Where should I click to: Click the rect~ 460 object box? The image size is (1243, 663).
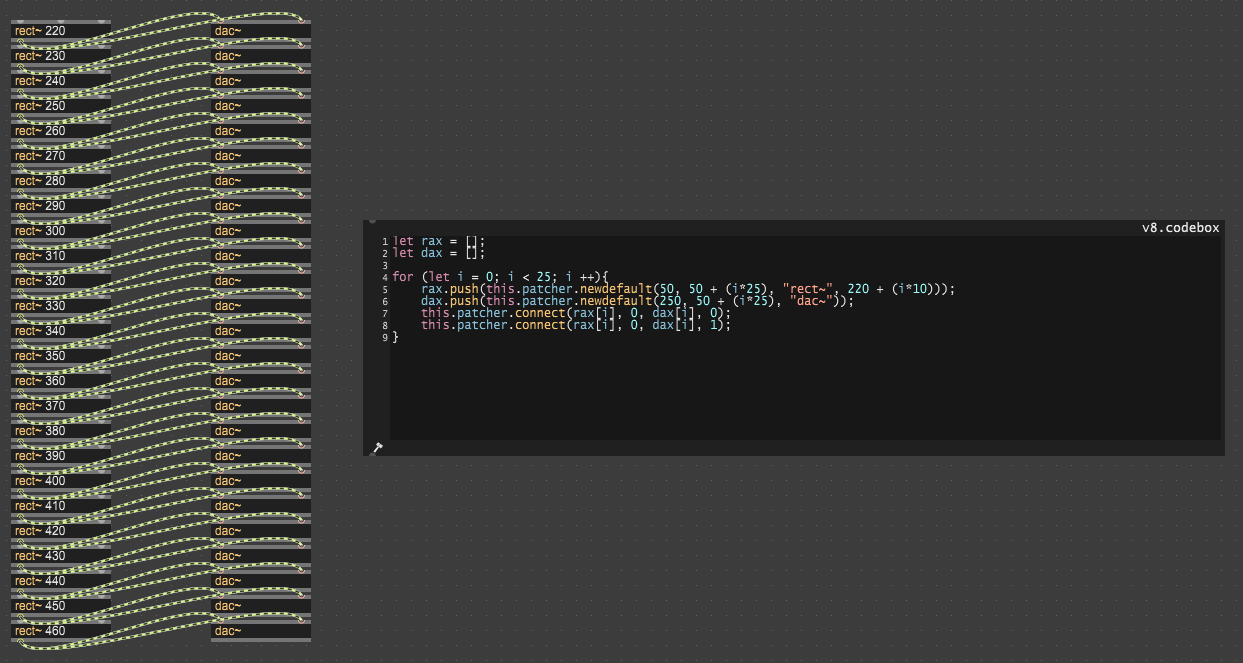pos(60,631)
